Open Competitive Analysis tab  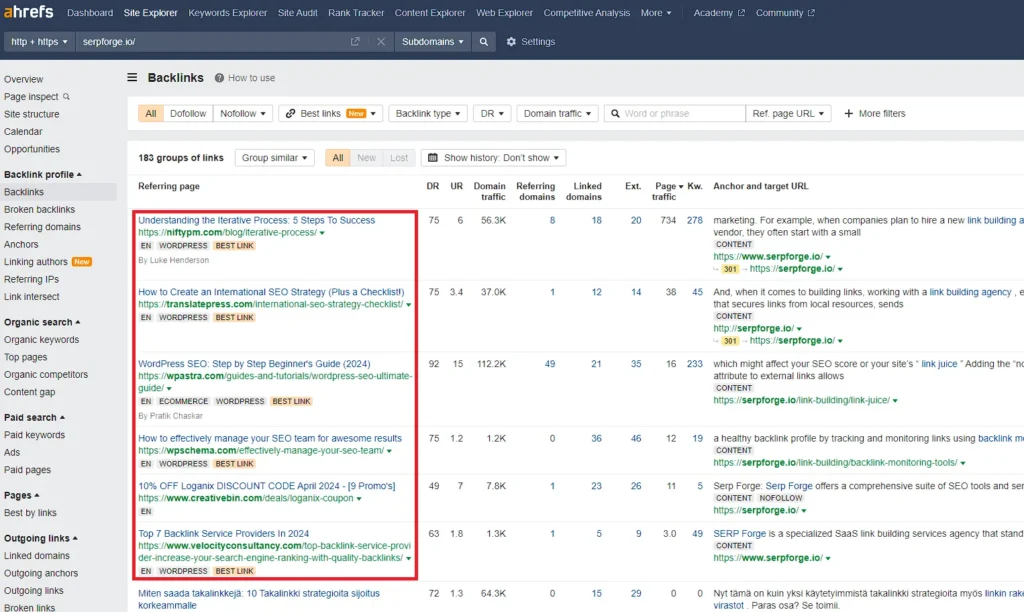pos(586,12)
